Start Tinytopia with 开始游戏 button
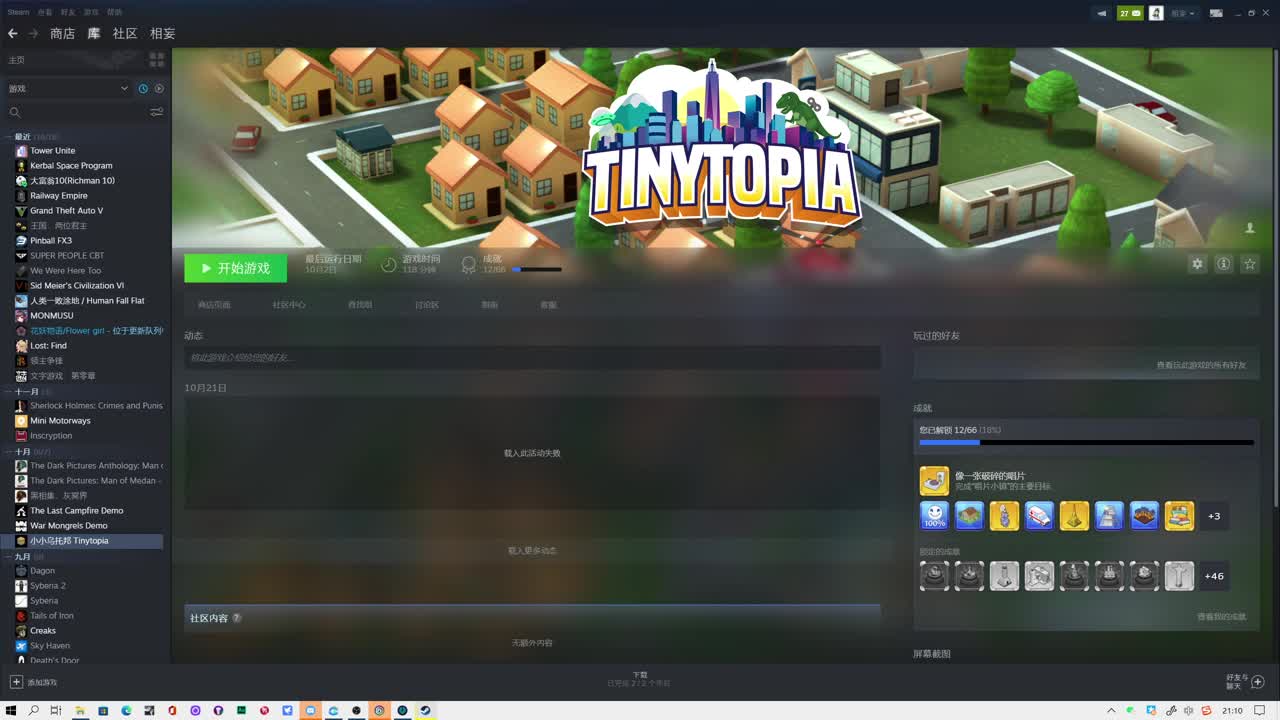This screenshot has width=1280, height=720. pos(235,268)
